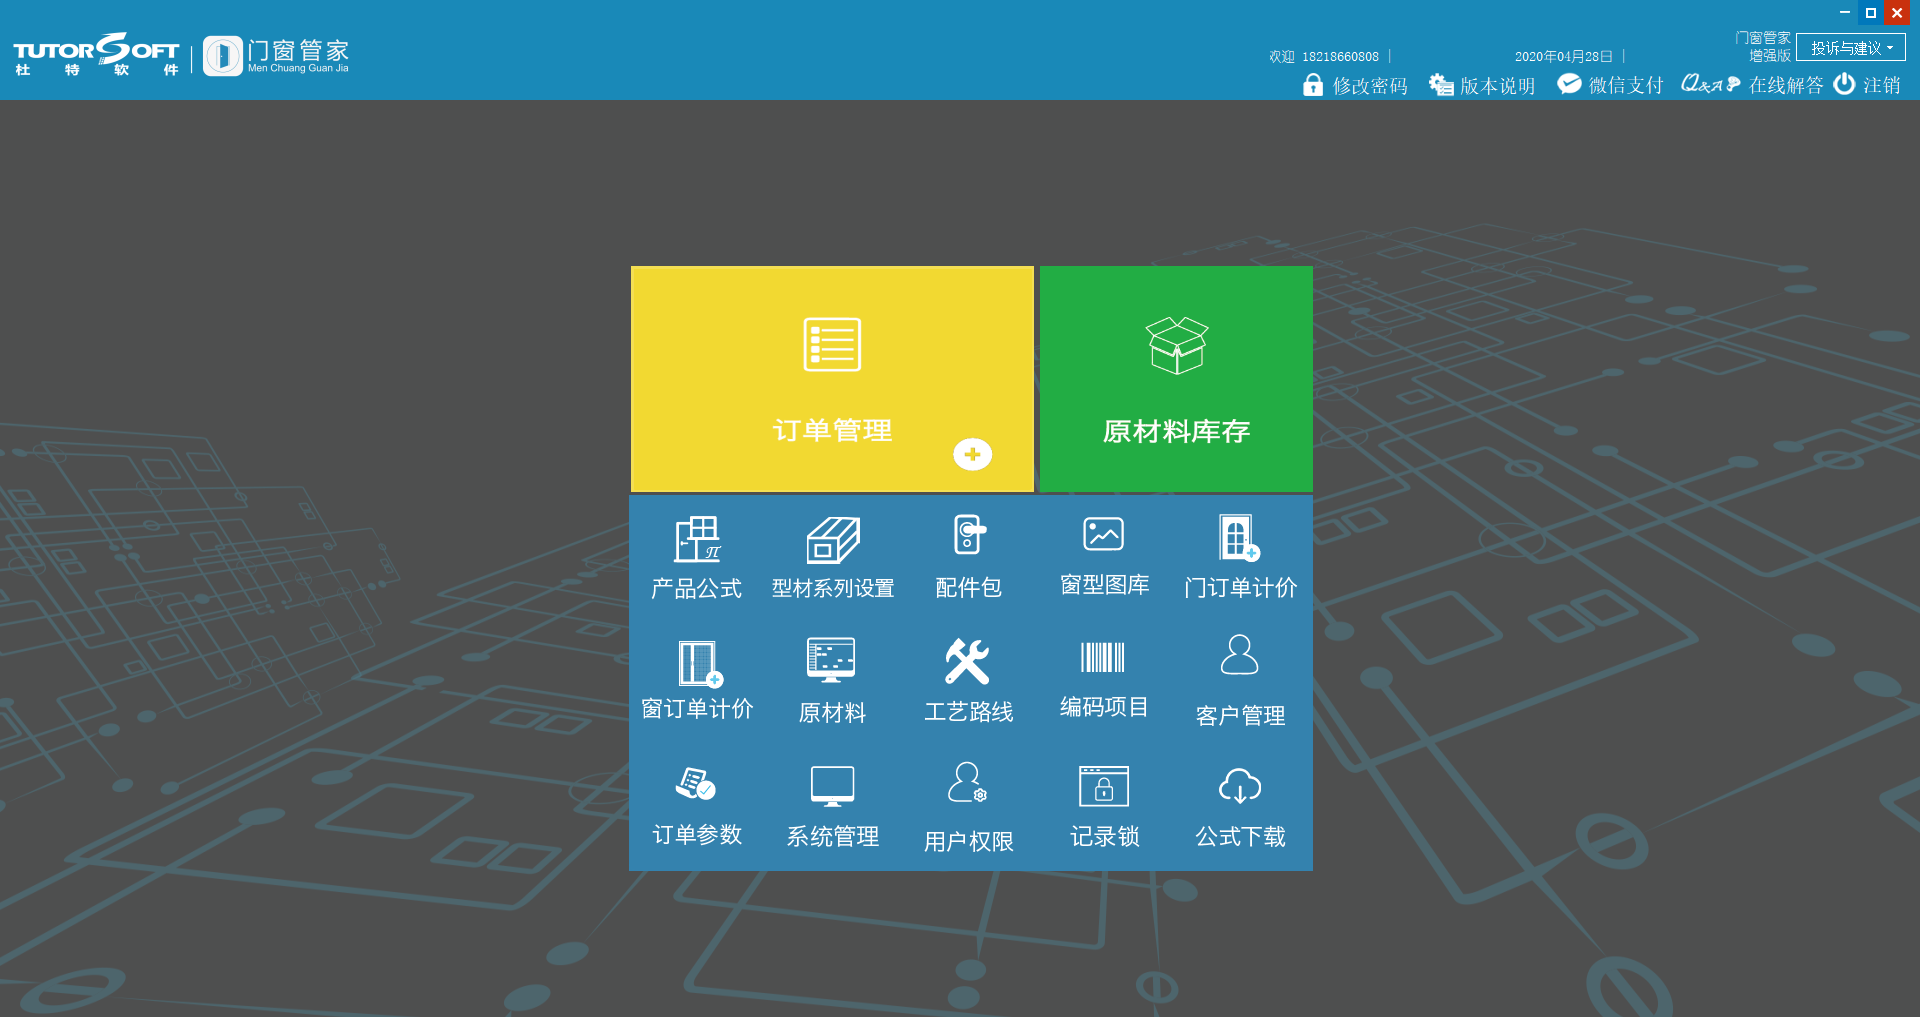Viewport: 1920px width, 1017px height.
Task: Click the date 2020年04月28日
Action: click(1563, 57)
